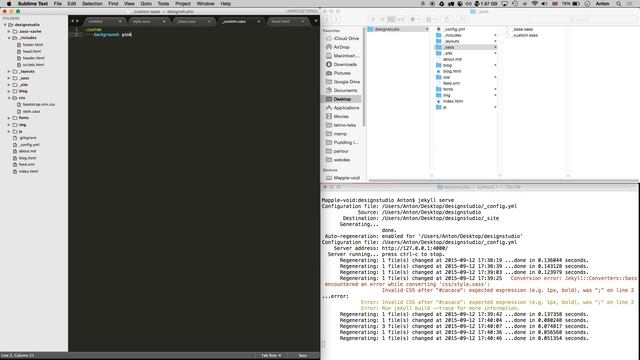The height and width of the screenshot is (360, 640).
Task: Expand the js folder in Sublime sidebar
Action: 9,131
